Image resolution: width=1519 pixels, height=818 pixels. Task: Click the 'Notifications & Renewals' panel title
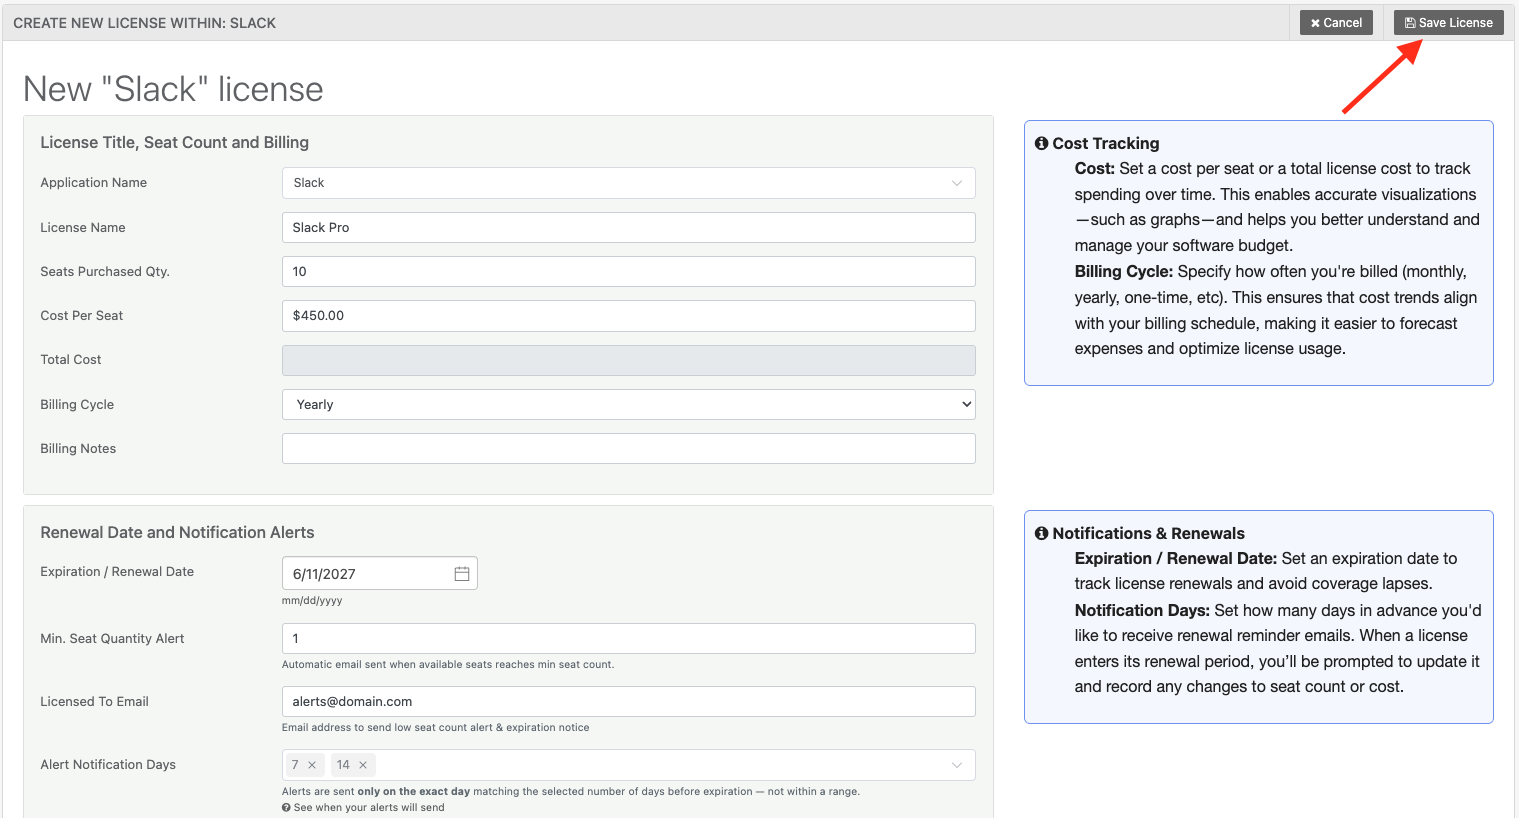tap(1148, 533)
